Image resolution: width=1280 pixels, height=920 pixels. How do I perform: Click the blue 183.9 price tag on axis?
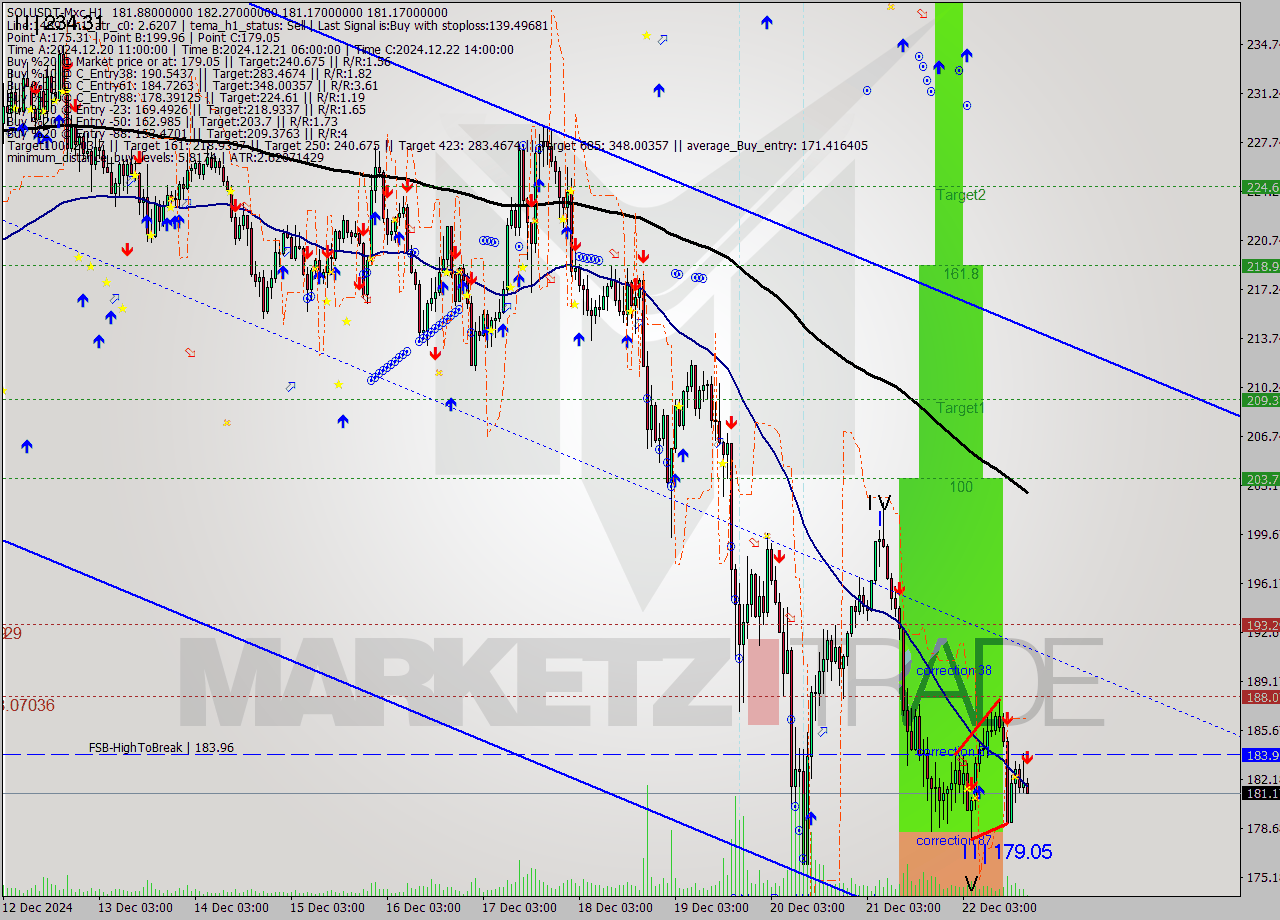tap(1260, 755)
